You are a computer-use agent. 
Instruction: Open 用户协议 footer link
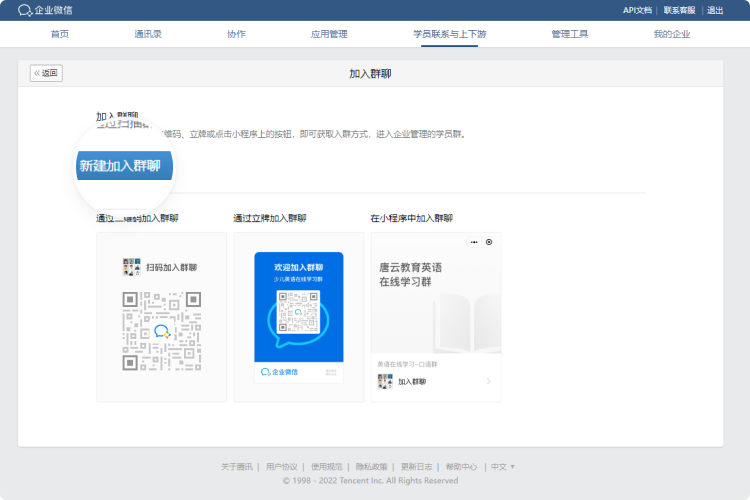[x=282, y=467]
